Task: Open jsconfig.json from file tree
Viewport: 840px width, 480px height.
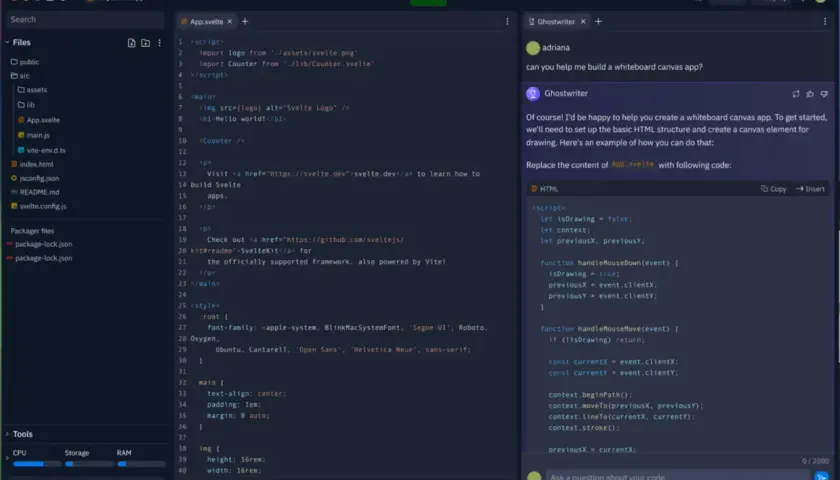Action: pyautogui.click(x=40, y=178)
